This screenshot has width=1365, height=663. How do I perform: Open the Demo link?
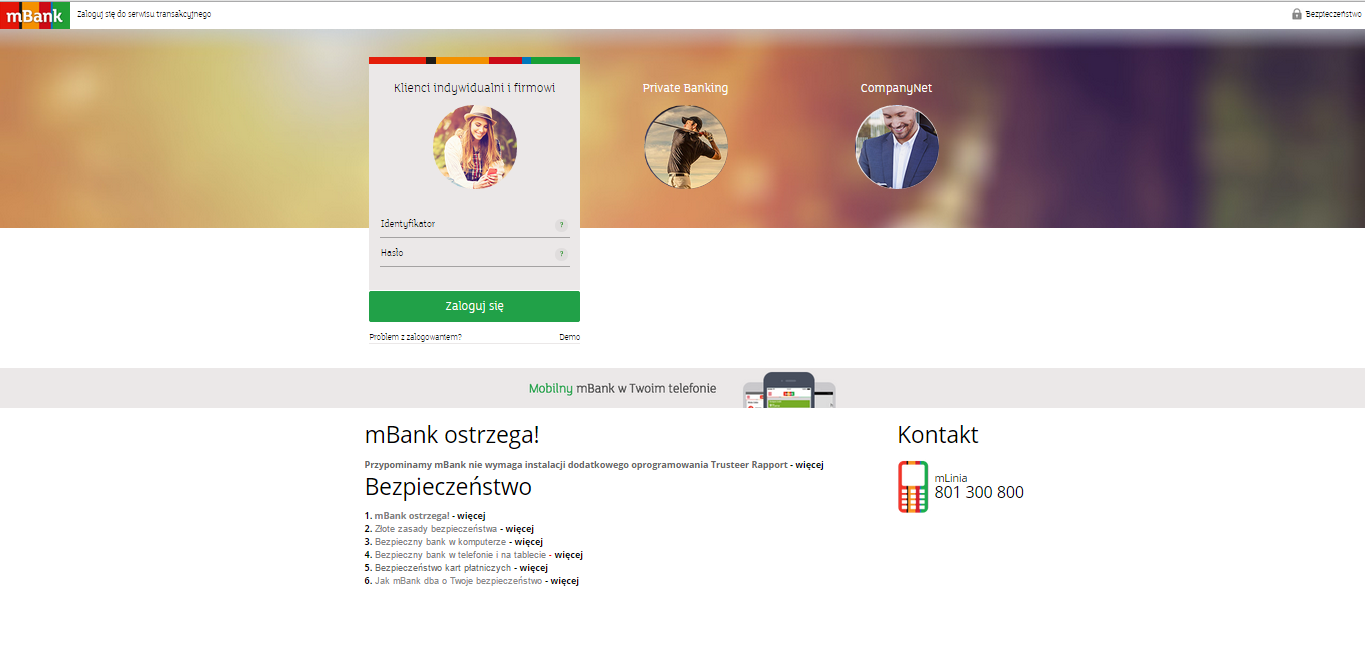[x=569, y=337]
